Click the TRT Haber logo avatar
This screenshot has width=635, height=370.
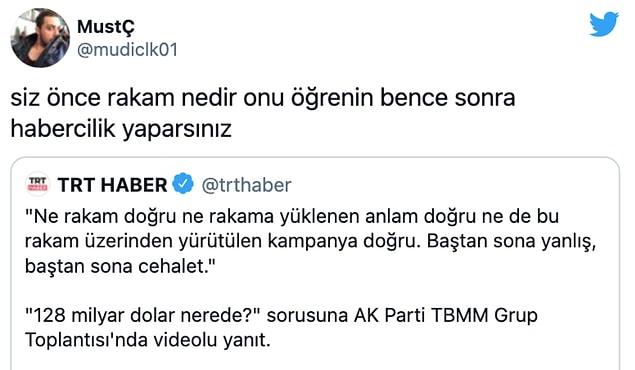coord(38,185)
